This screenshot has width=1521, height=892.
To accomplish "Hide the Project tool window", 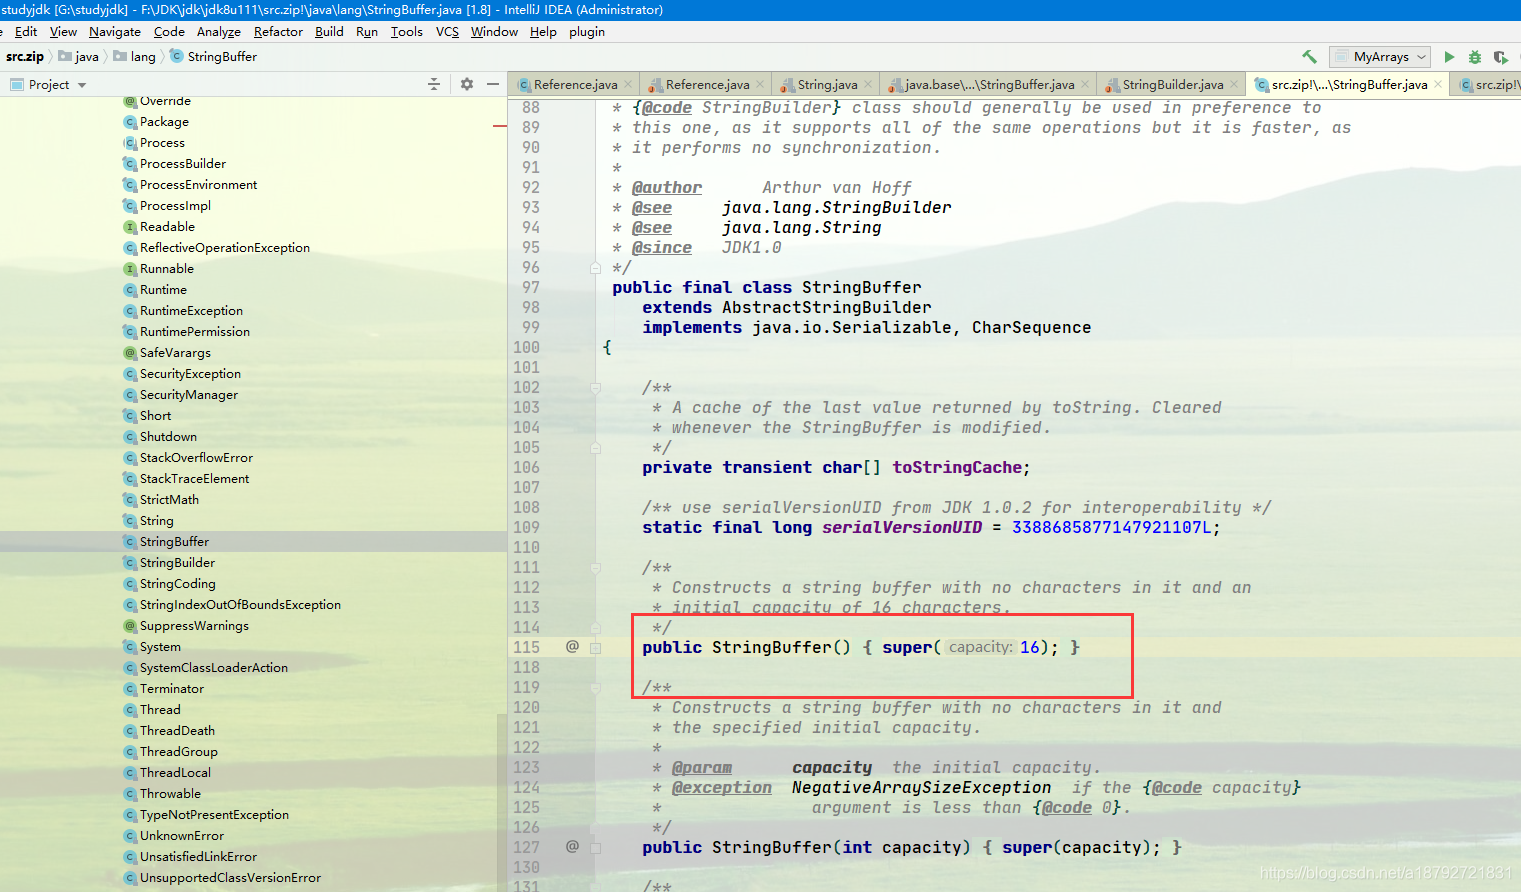I will click(493, 84).
